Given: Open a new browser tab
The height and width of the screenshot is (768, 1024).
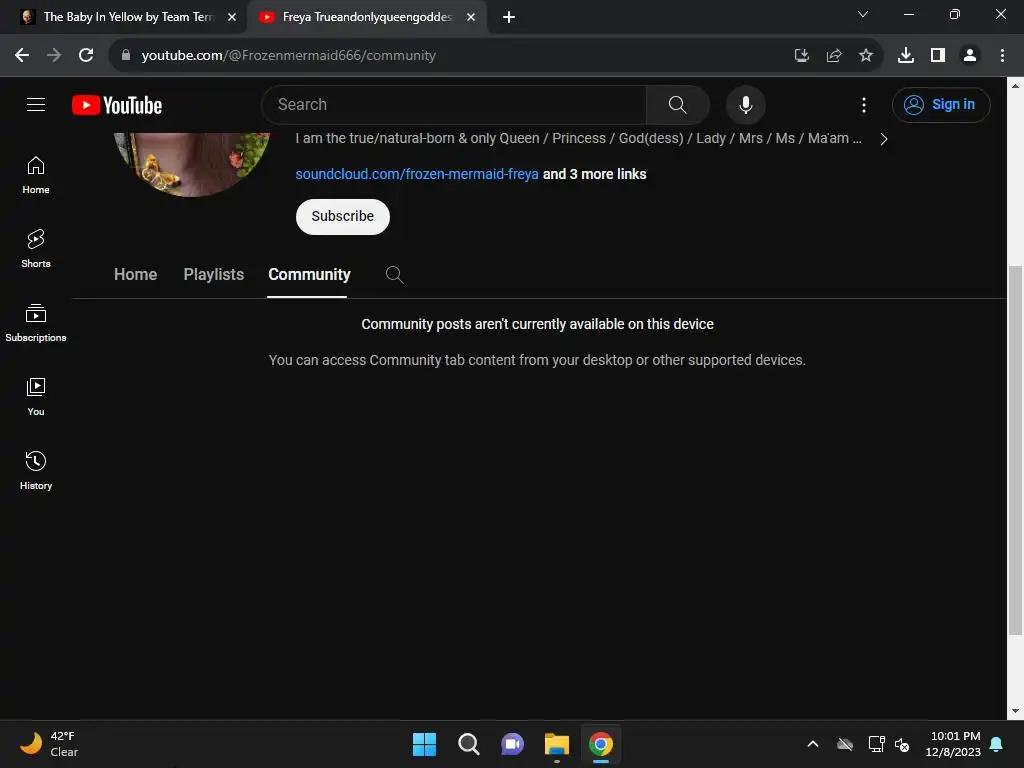Looking at the screenshot, I should tap(509, 17).
